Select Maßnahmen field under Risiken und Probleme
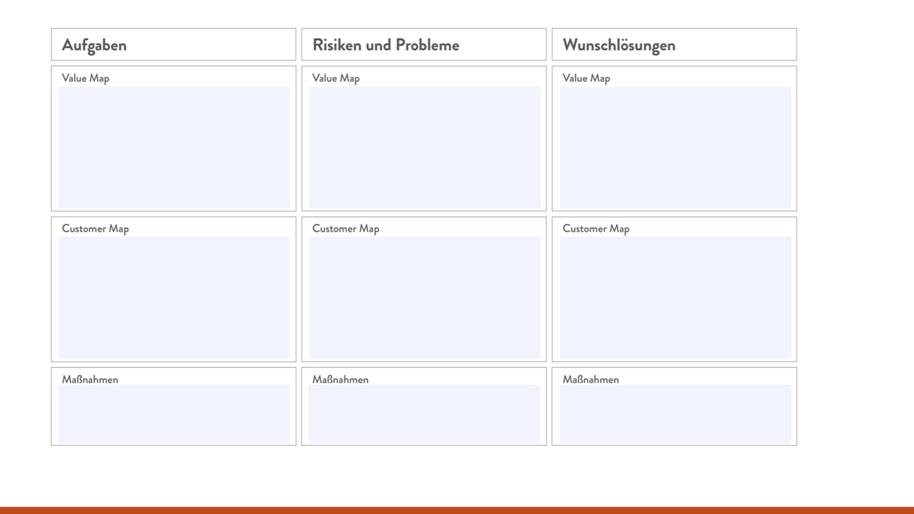914x514 pixels. (x=424, y=414)
